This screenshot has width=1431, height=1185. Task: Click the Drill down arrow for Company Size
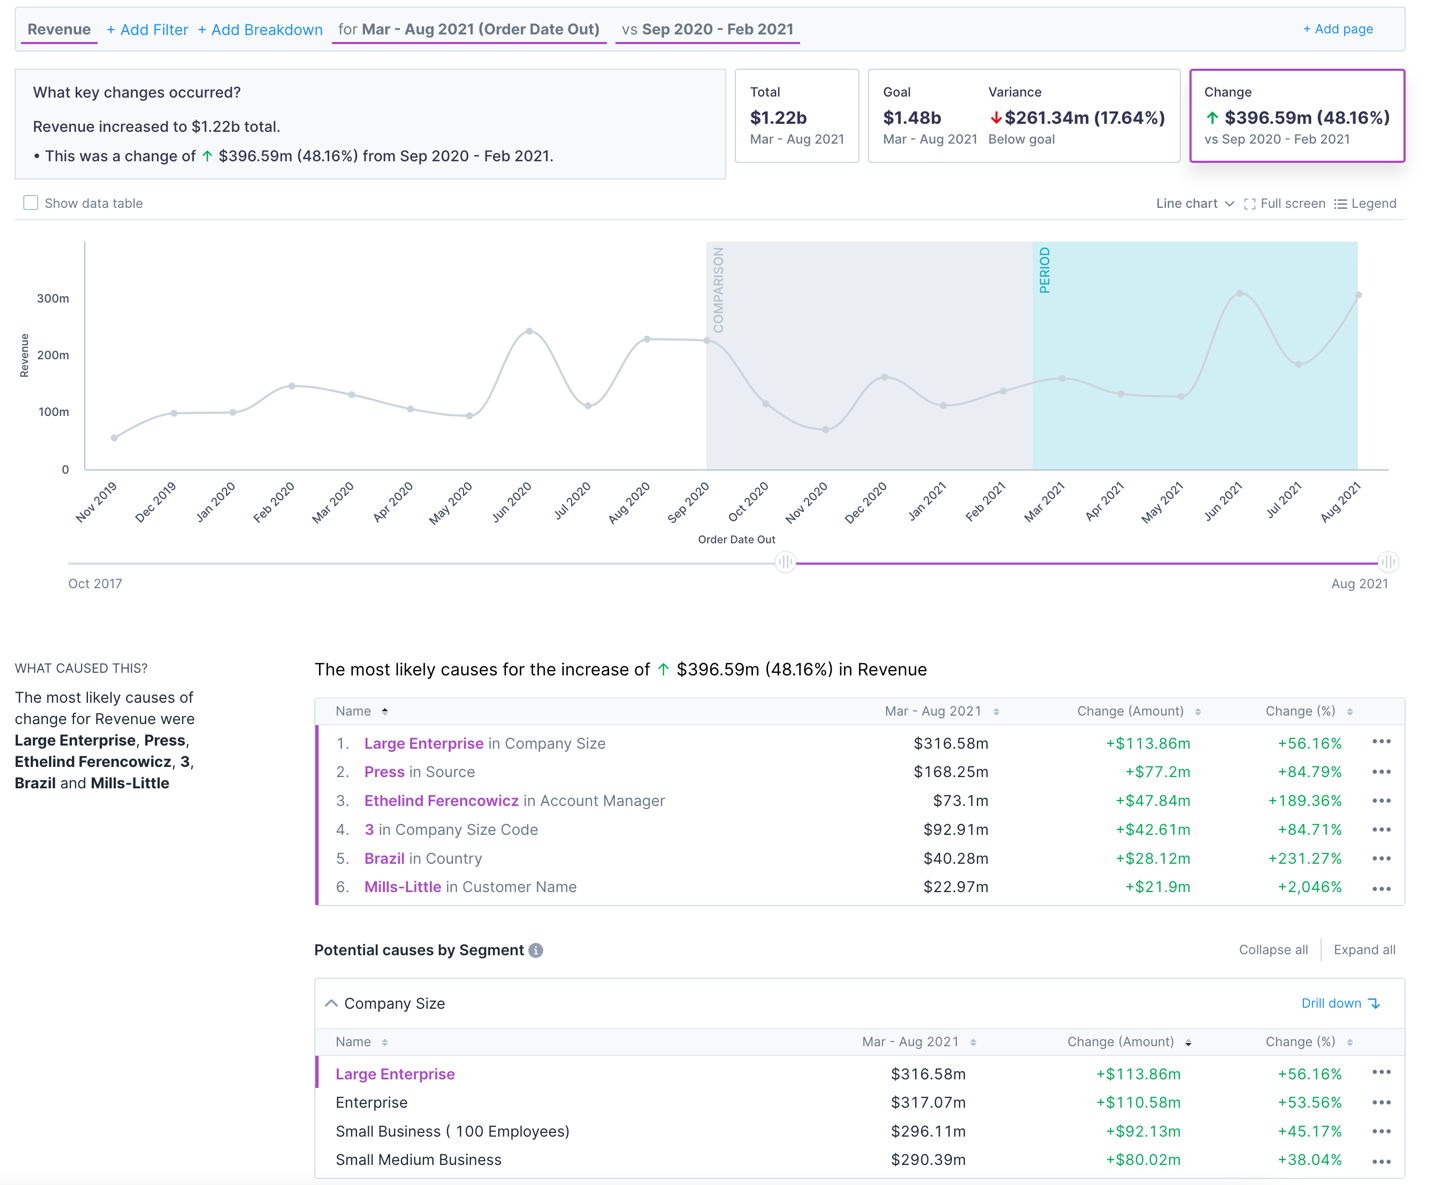click(1341, 1003)
